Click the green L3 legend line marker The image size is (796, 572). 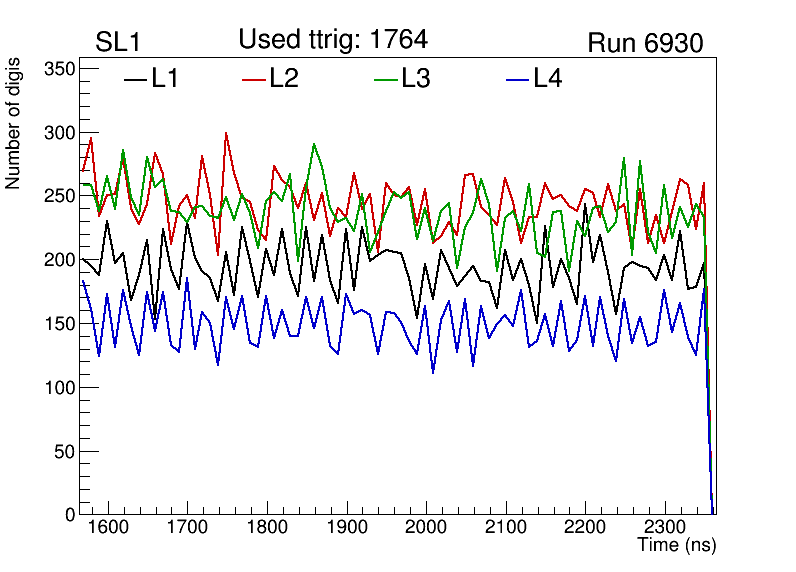(385, 80)
